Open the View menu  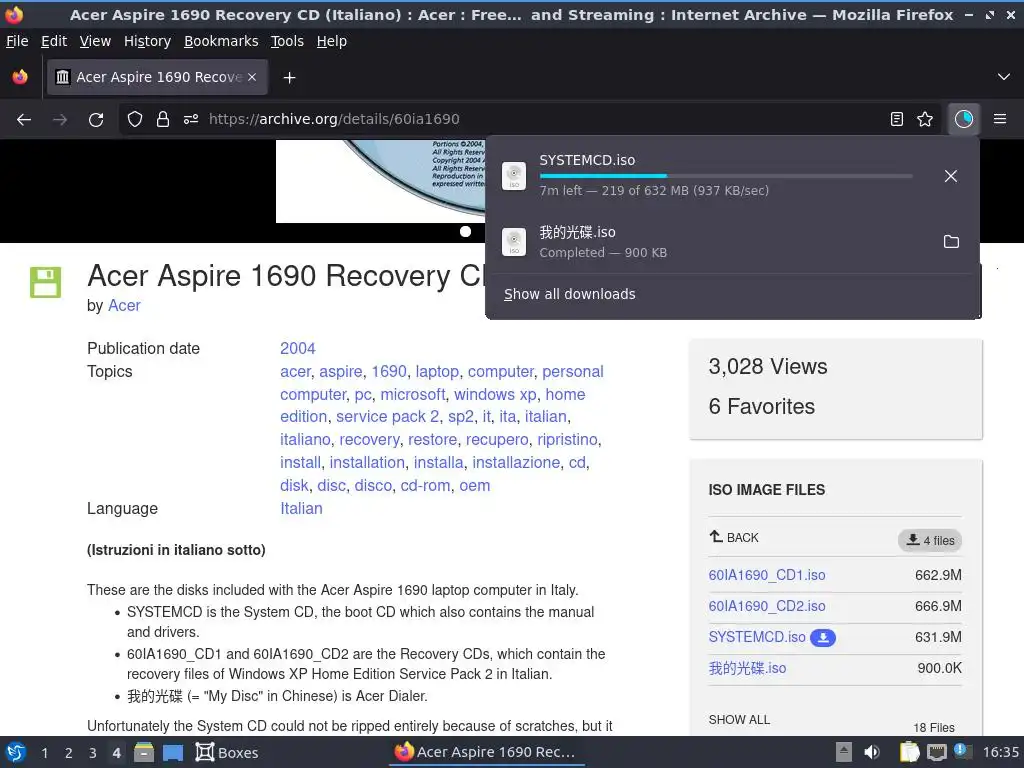[95, 41]
